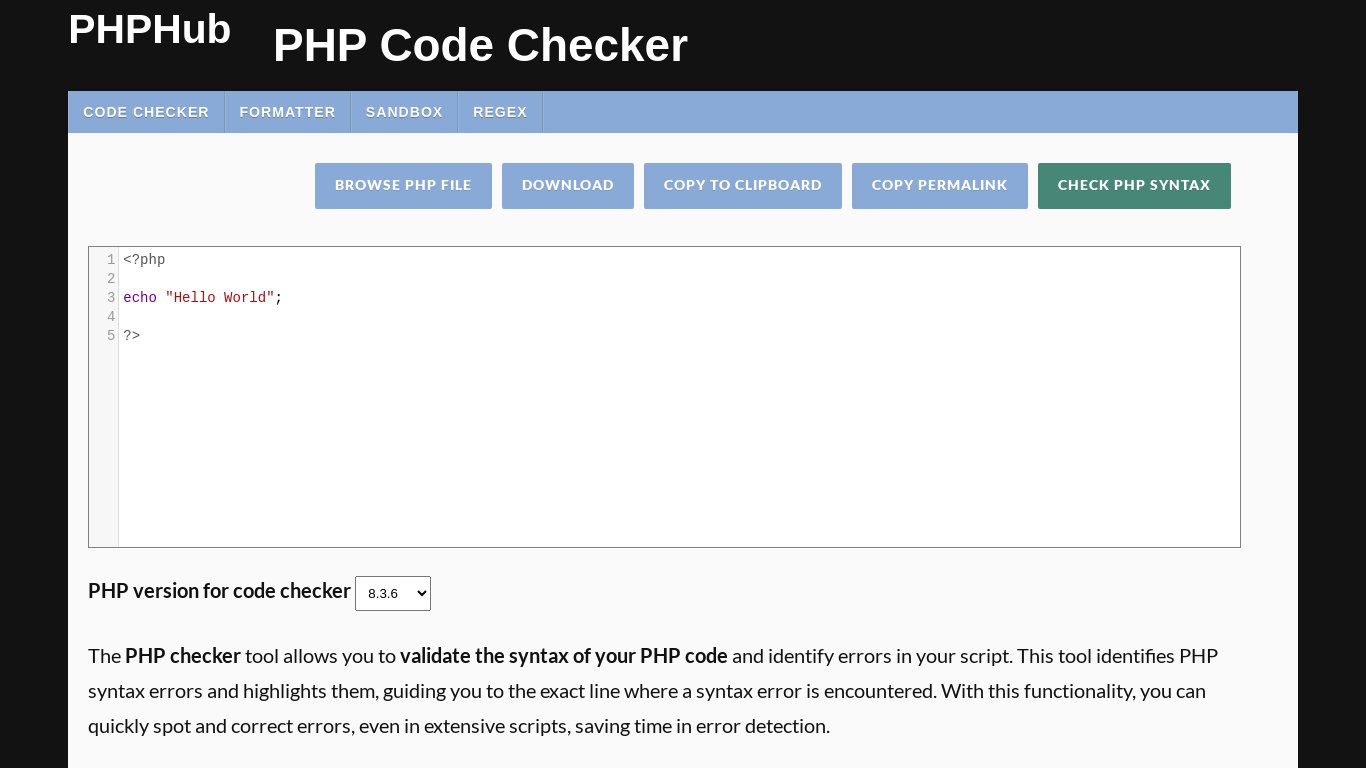This screenshot has width=1366, height=768.
Task: Click the echo "Hello World" code line
Action: point(203,298)
